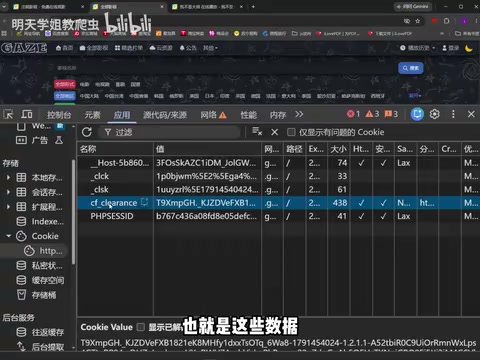The height and width of the screenshot is (360, 480).
Task: Switch to the 源代码/来源 tab
Action: [x=165, y=115]
